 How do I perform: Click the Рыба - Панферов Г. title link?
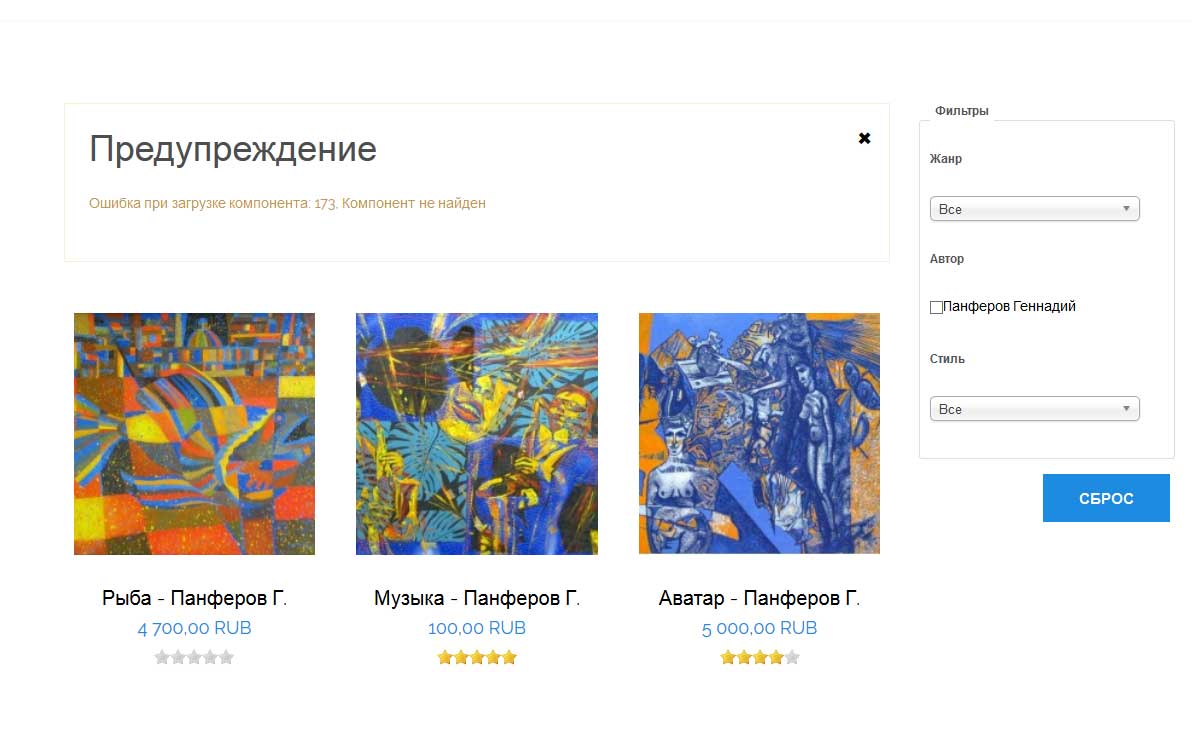[x=195, y=598]
